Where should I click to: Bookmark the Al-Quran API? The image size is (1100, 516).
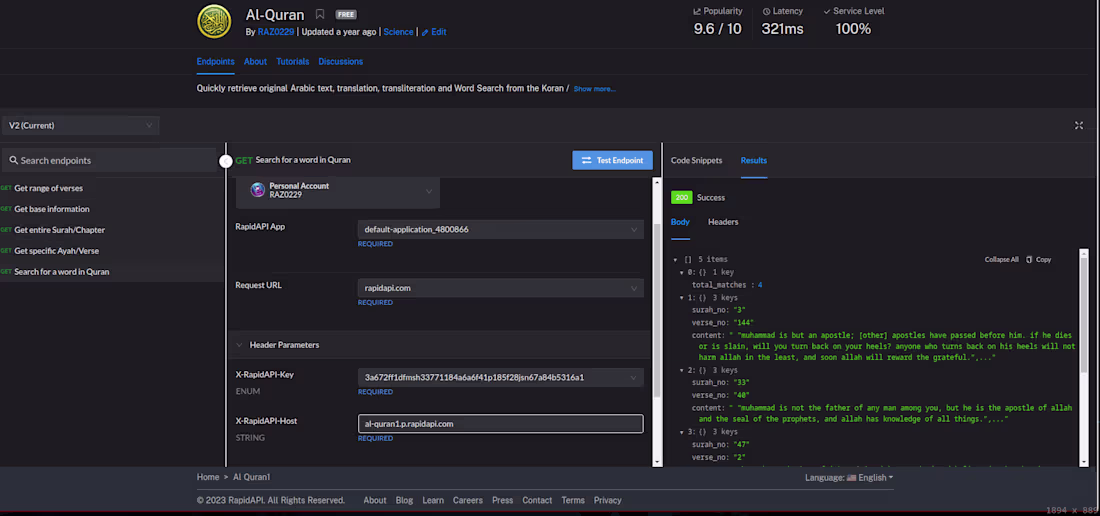point(320,15)
